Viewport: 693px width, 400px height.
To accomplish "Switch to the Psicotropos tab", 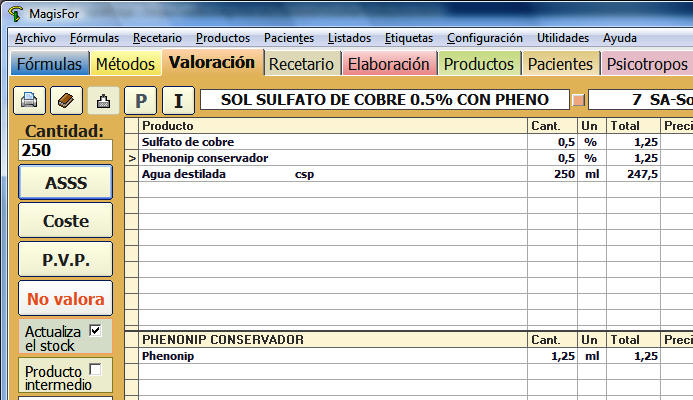I will click(646, 64).
